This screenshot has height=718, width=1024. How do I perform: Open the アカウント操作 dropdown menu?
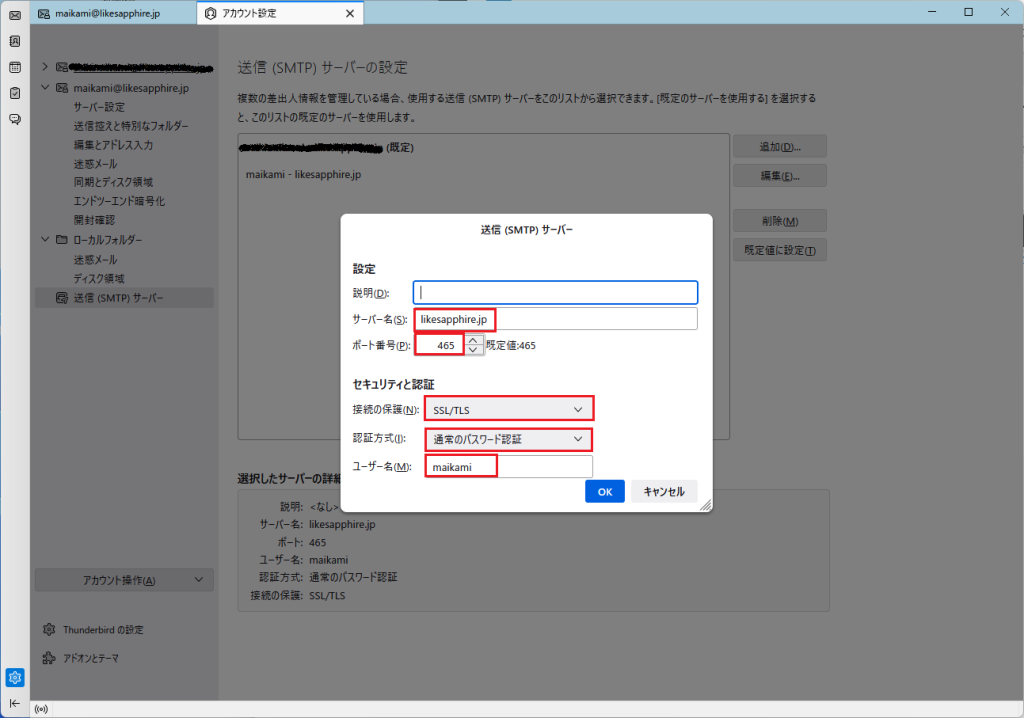tap(124, 580)
